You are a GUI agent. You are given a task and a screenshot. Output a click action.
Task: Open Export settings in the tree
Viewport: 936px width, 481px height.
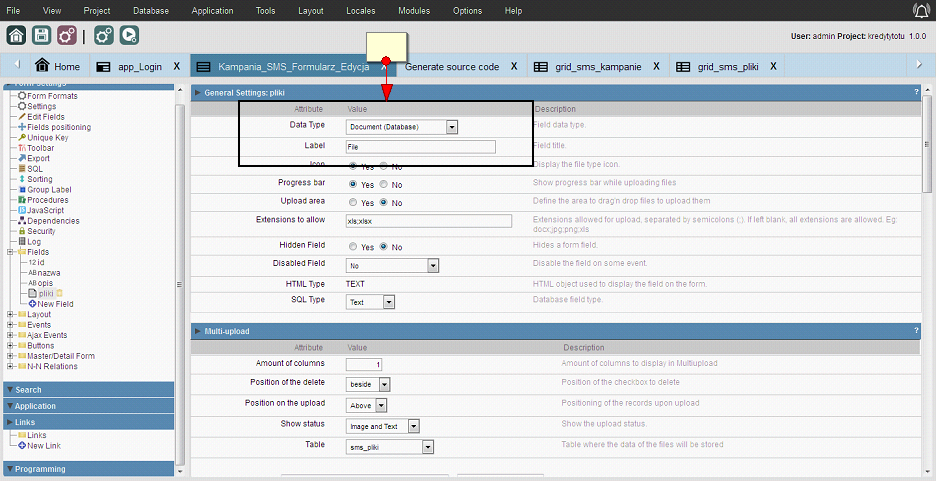(x=38, y=158)
